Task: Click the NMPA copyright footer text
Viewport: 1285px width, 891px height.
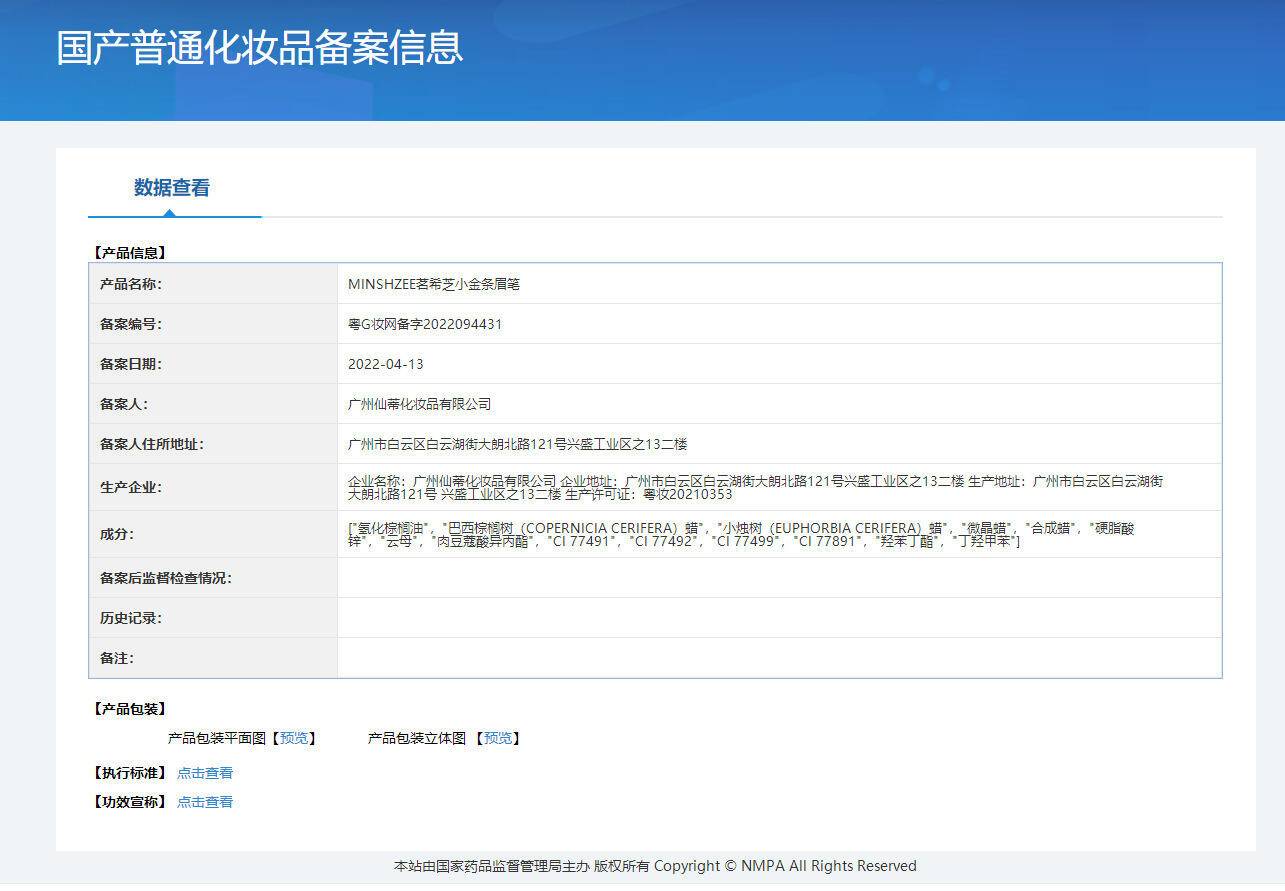Action: 655,866
